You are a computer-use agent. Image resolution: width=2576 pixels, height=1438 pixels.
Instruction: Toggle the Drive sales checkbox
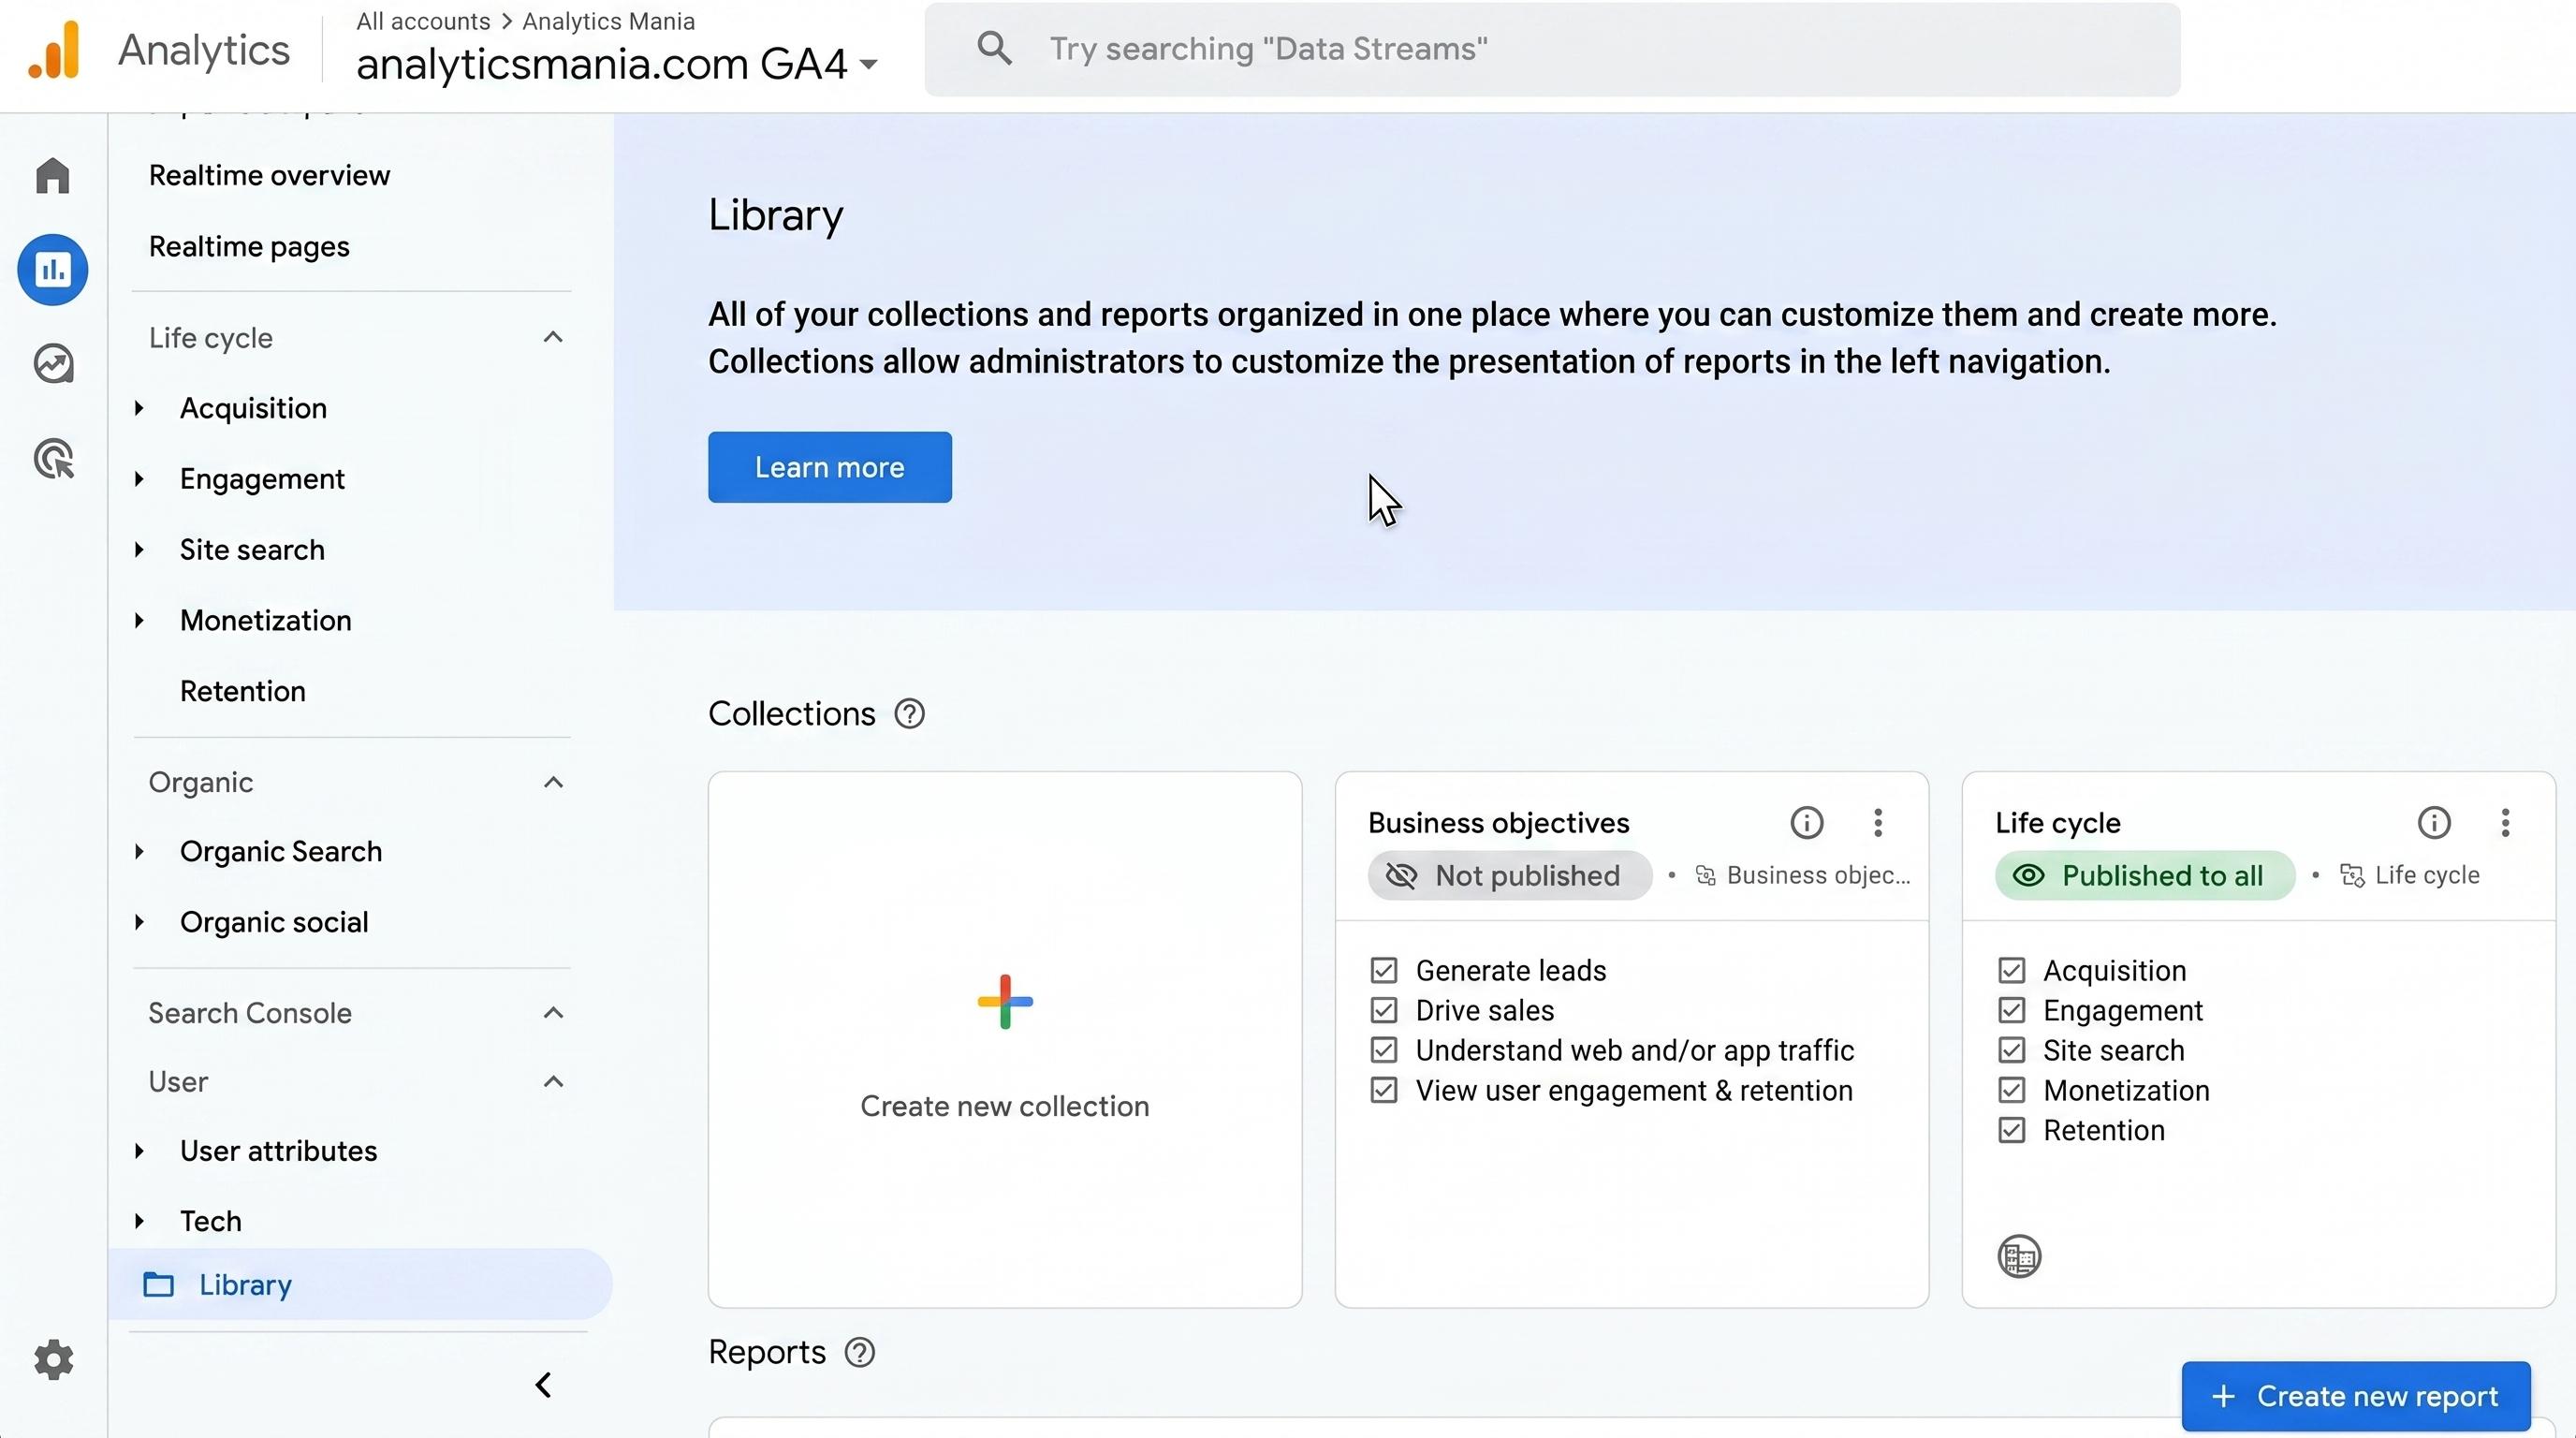(x=1384, y=1010)
